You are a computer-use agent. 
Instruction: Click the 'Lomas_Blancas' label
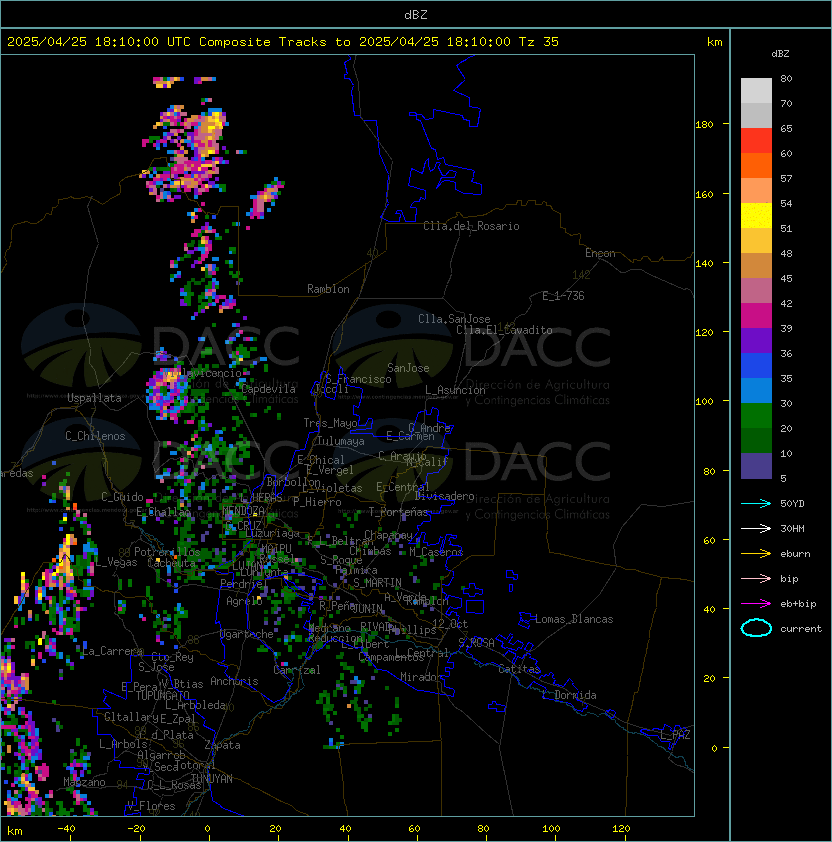[574, 619]
